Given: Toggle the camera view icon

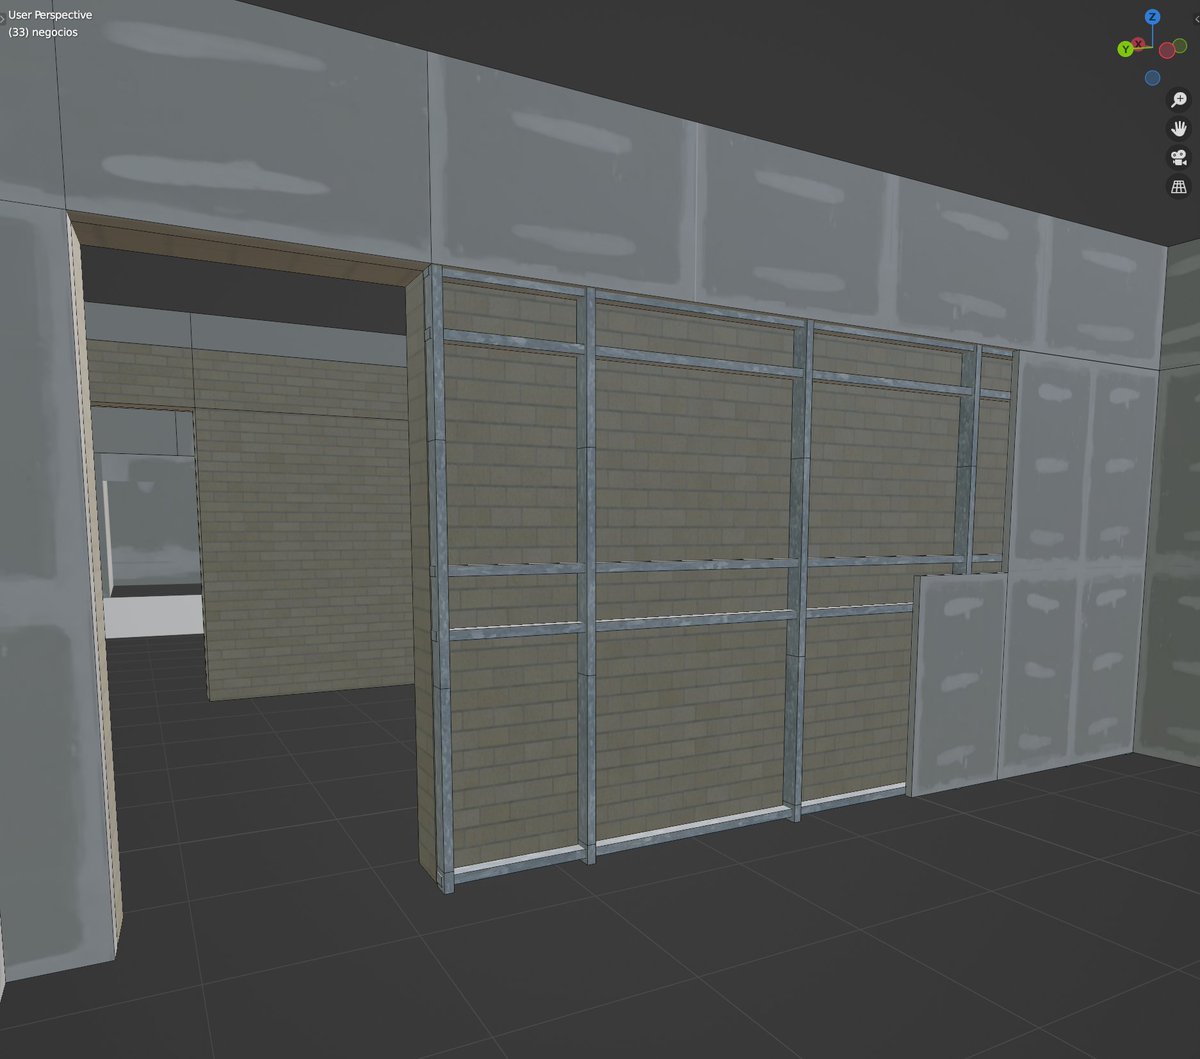Looking at the screenshot, I should click(1179, 157).
